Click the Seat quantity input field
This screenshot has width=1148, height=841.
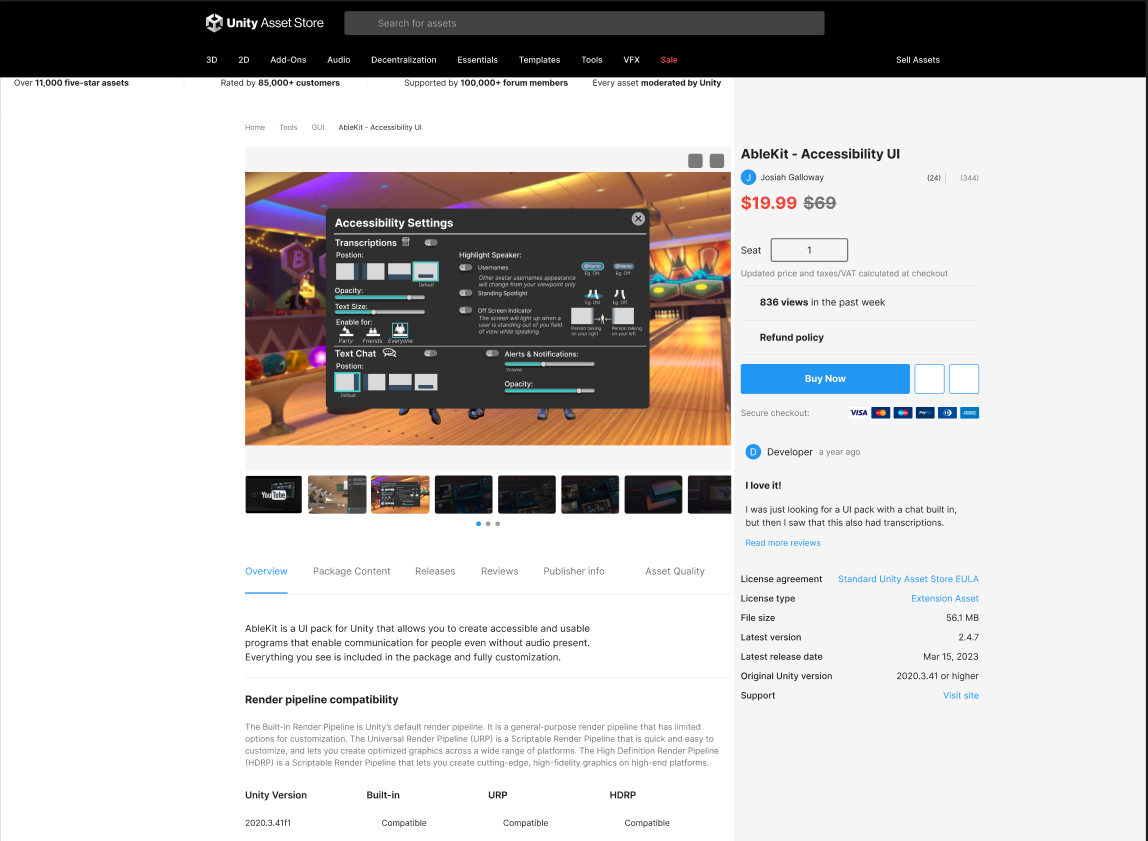coord(808,249)
